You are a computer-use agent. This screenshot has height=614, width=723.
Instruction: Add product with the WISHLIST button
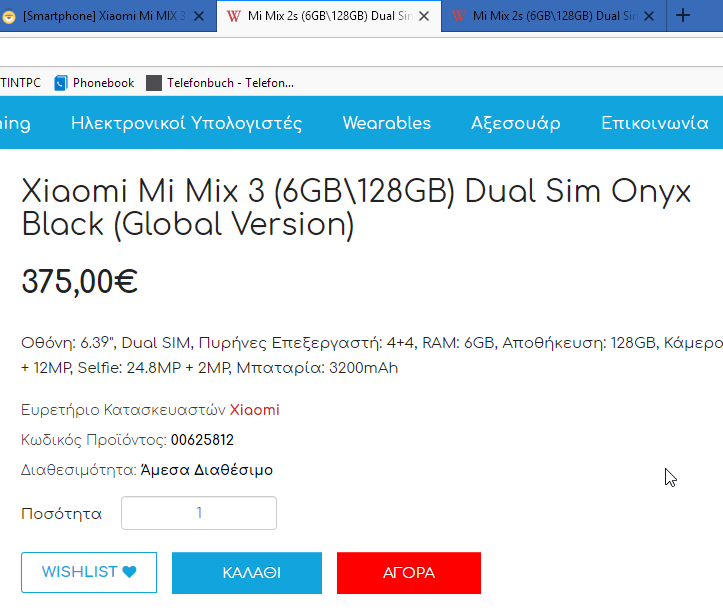point(89,572)
